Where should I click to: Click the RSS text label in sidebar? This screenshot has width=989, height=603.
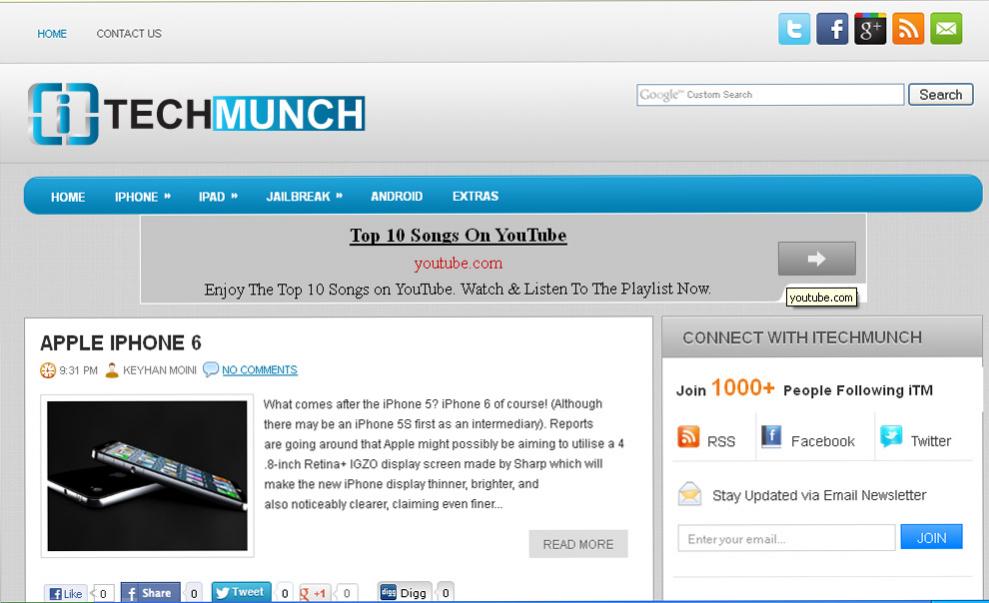(721, 442)
